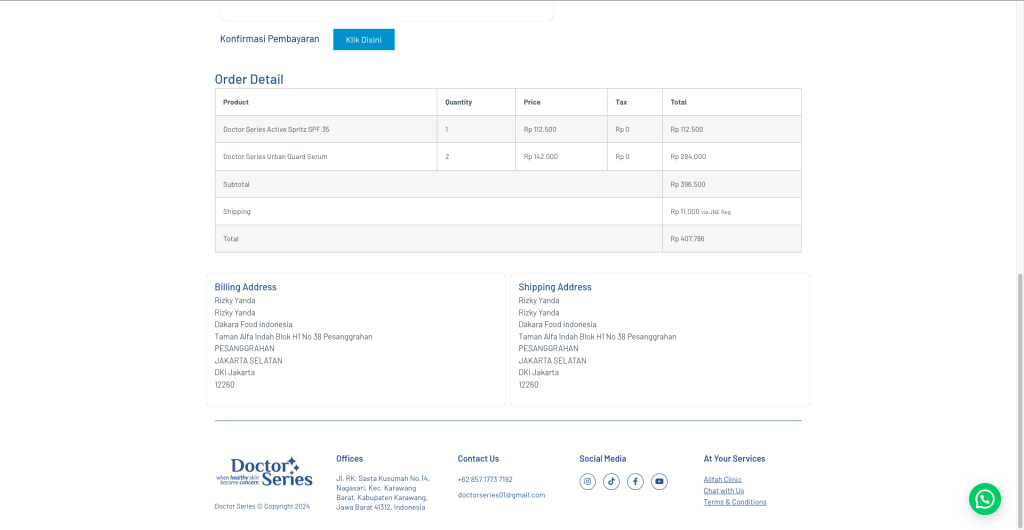The height and width of the screenshot is (530, 1024).
Task: Click the Rp 112.500 price cell
Action: pos(561,129)
